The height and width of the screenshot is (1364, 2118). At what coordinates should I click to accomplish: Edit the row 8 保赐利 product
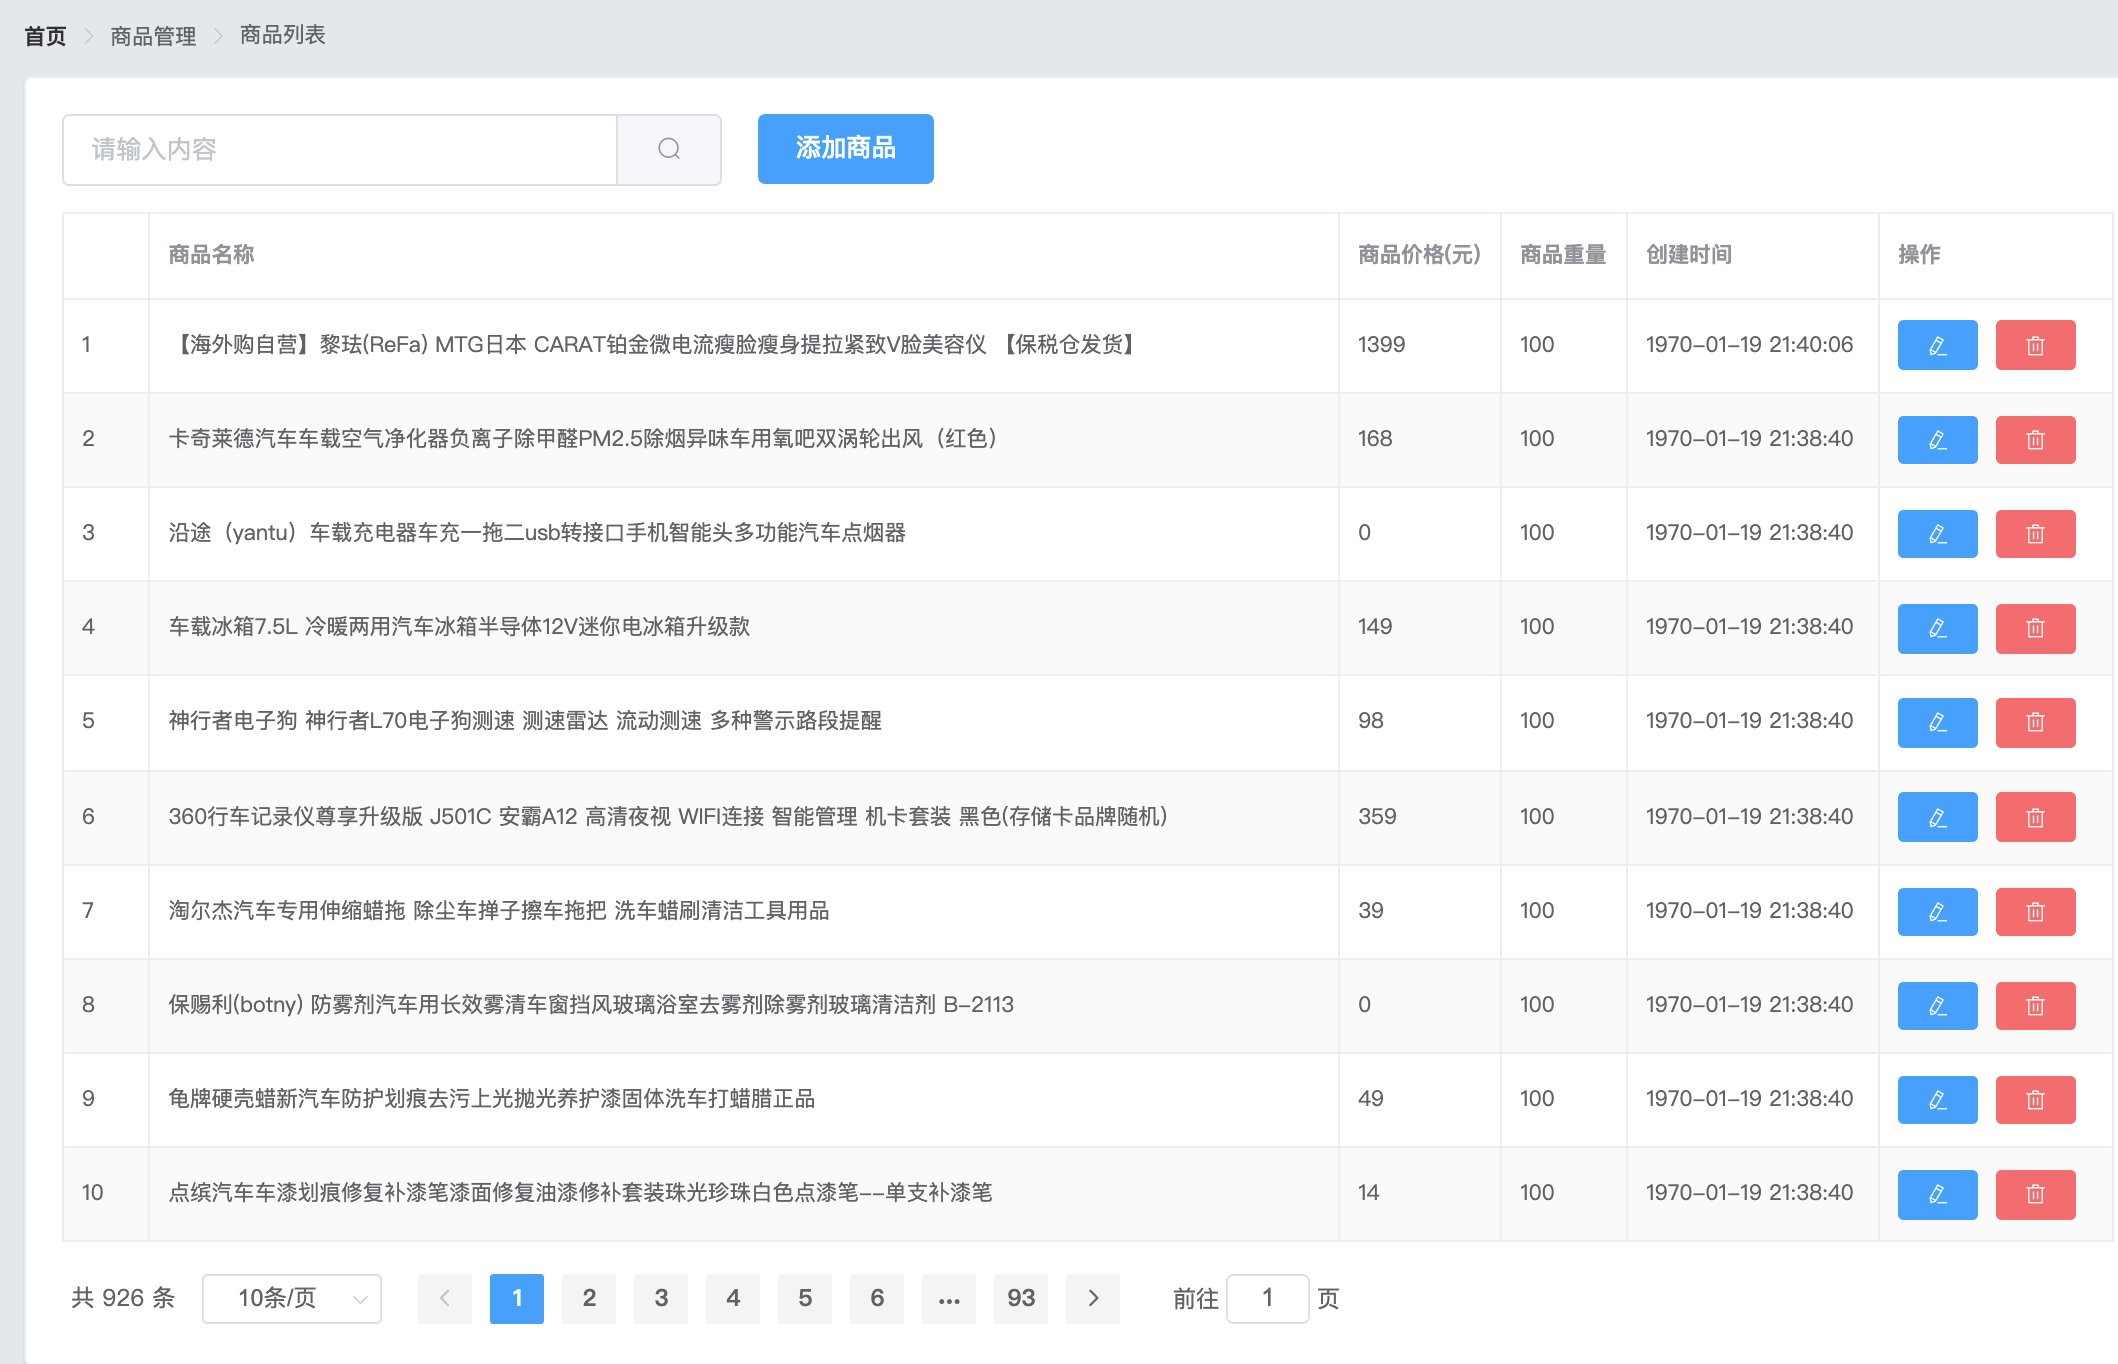pos(1937,1005)
